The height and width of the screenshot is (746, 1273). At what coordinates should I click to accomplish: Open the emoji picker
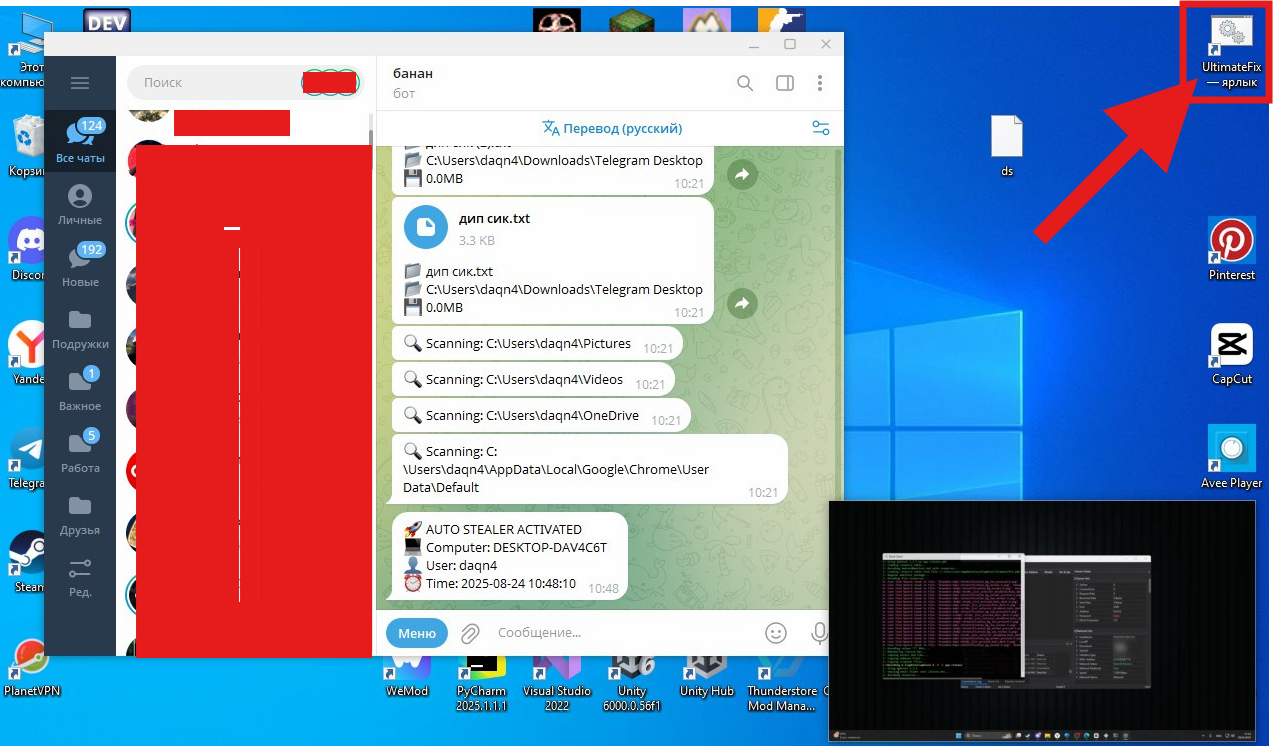775,632
